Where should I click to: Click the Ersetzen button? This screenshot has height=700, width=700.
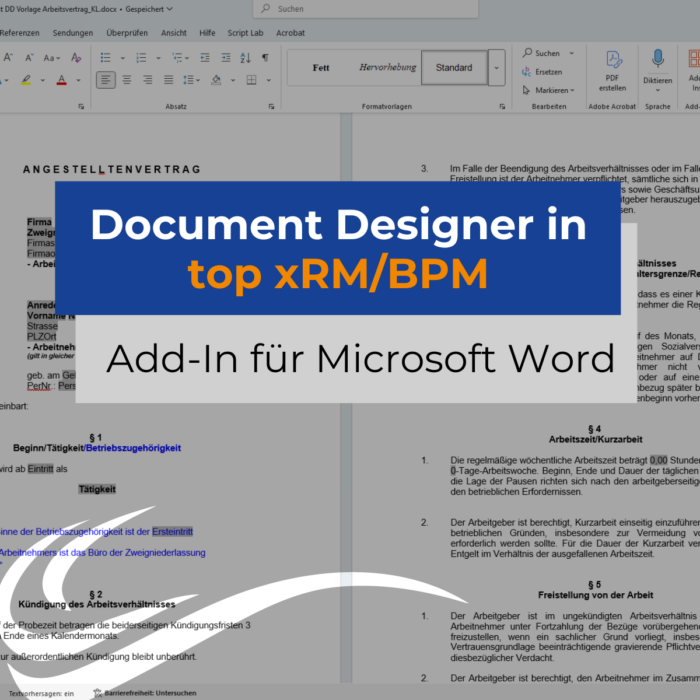pyautogui.click(x=547, y=71)
